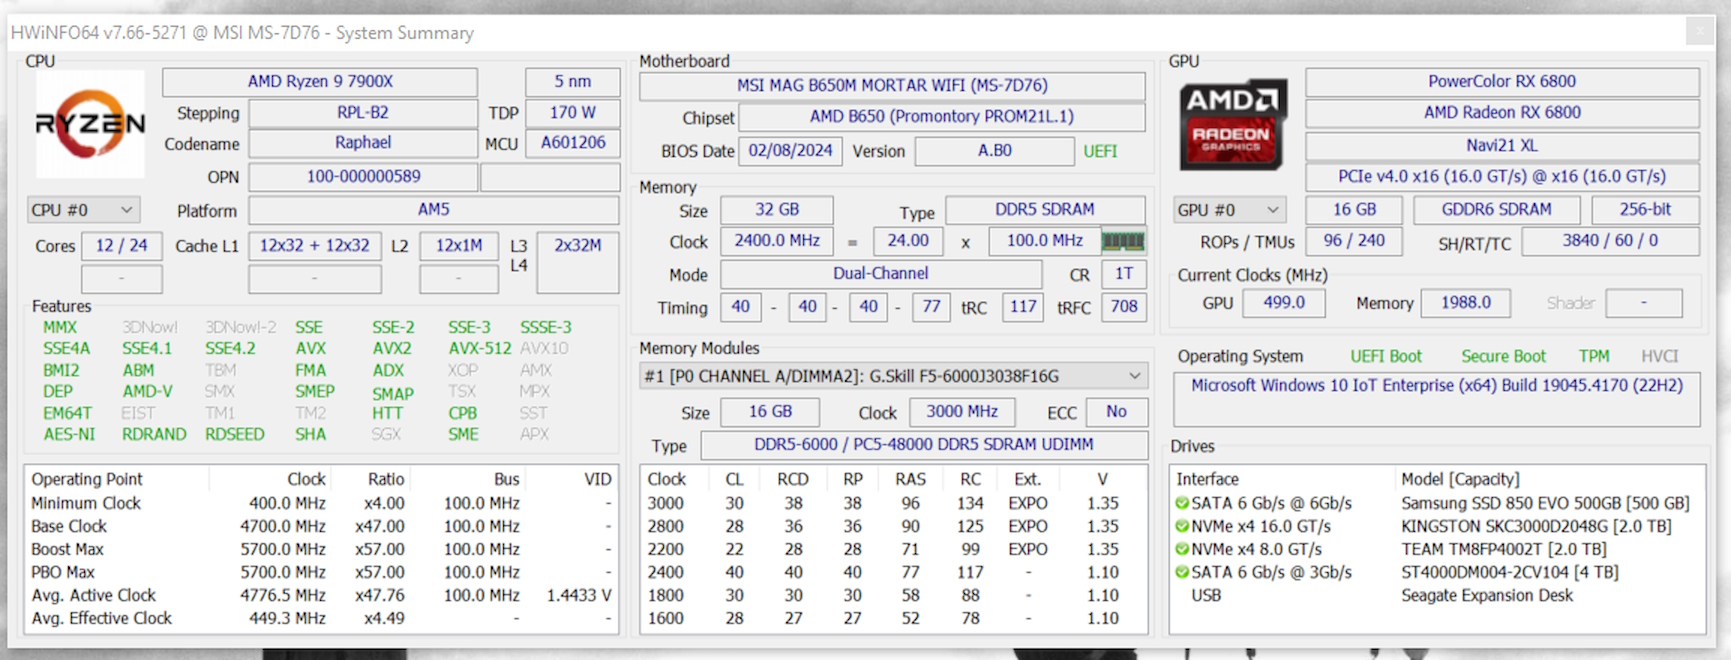Click the GPU Memory clock 1988.0 value
Viewport: 1731px width, 660px height.
click(x=1466, y=303)
